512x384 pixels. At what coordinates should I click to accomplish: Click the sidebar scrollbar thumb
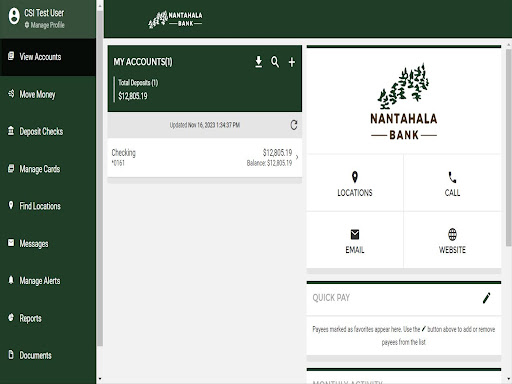coord(100,177)
